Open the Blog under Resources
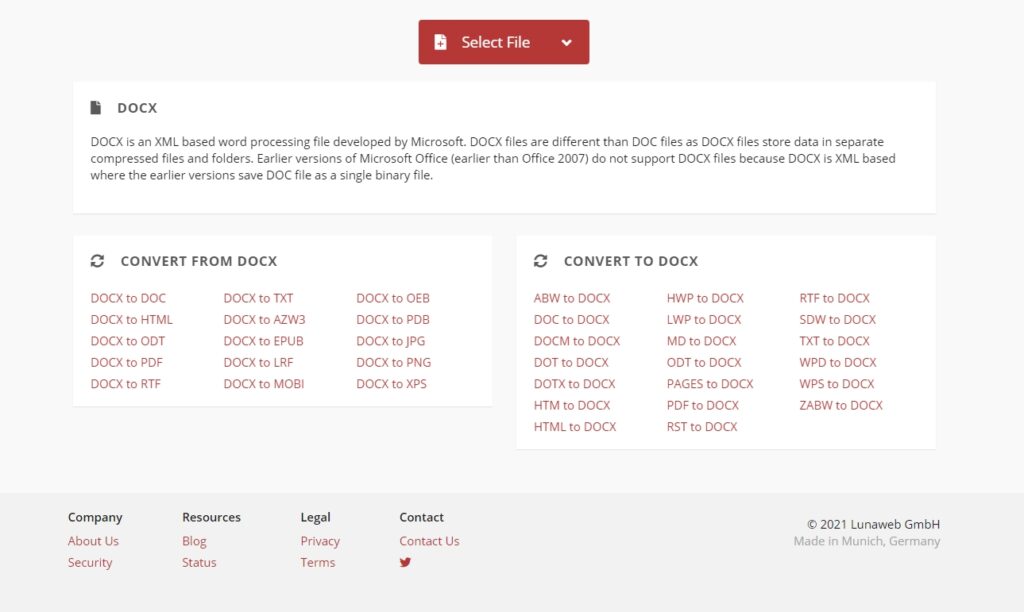This screenshot has height=612, width=1024. (x=194, y=541)
